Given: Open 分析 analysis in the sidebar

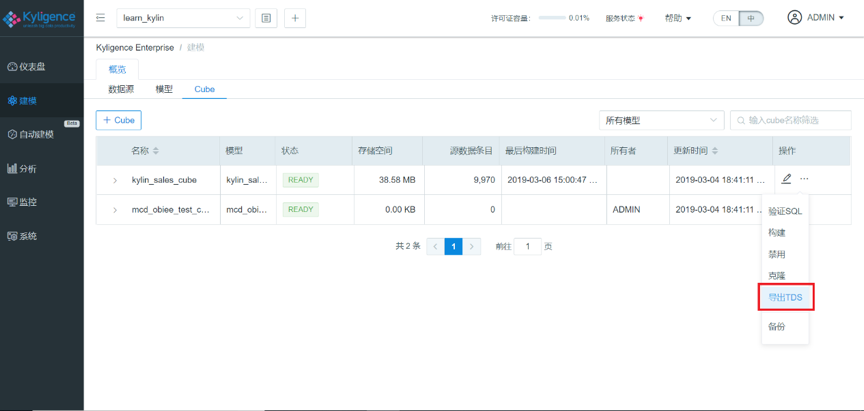Looking at the screenshot, I should [23, 168].
